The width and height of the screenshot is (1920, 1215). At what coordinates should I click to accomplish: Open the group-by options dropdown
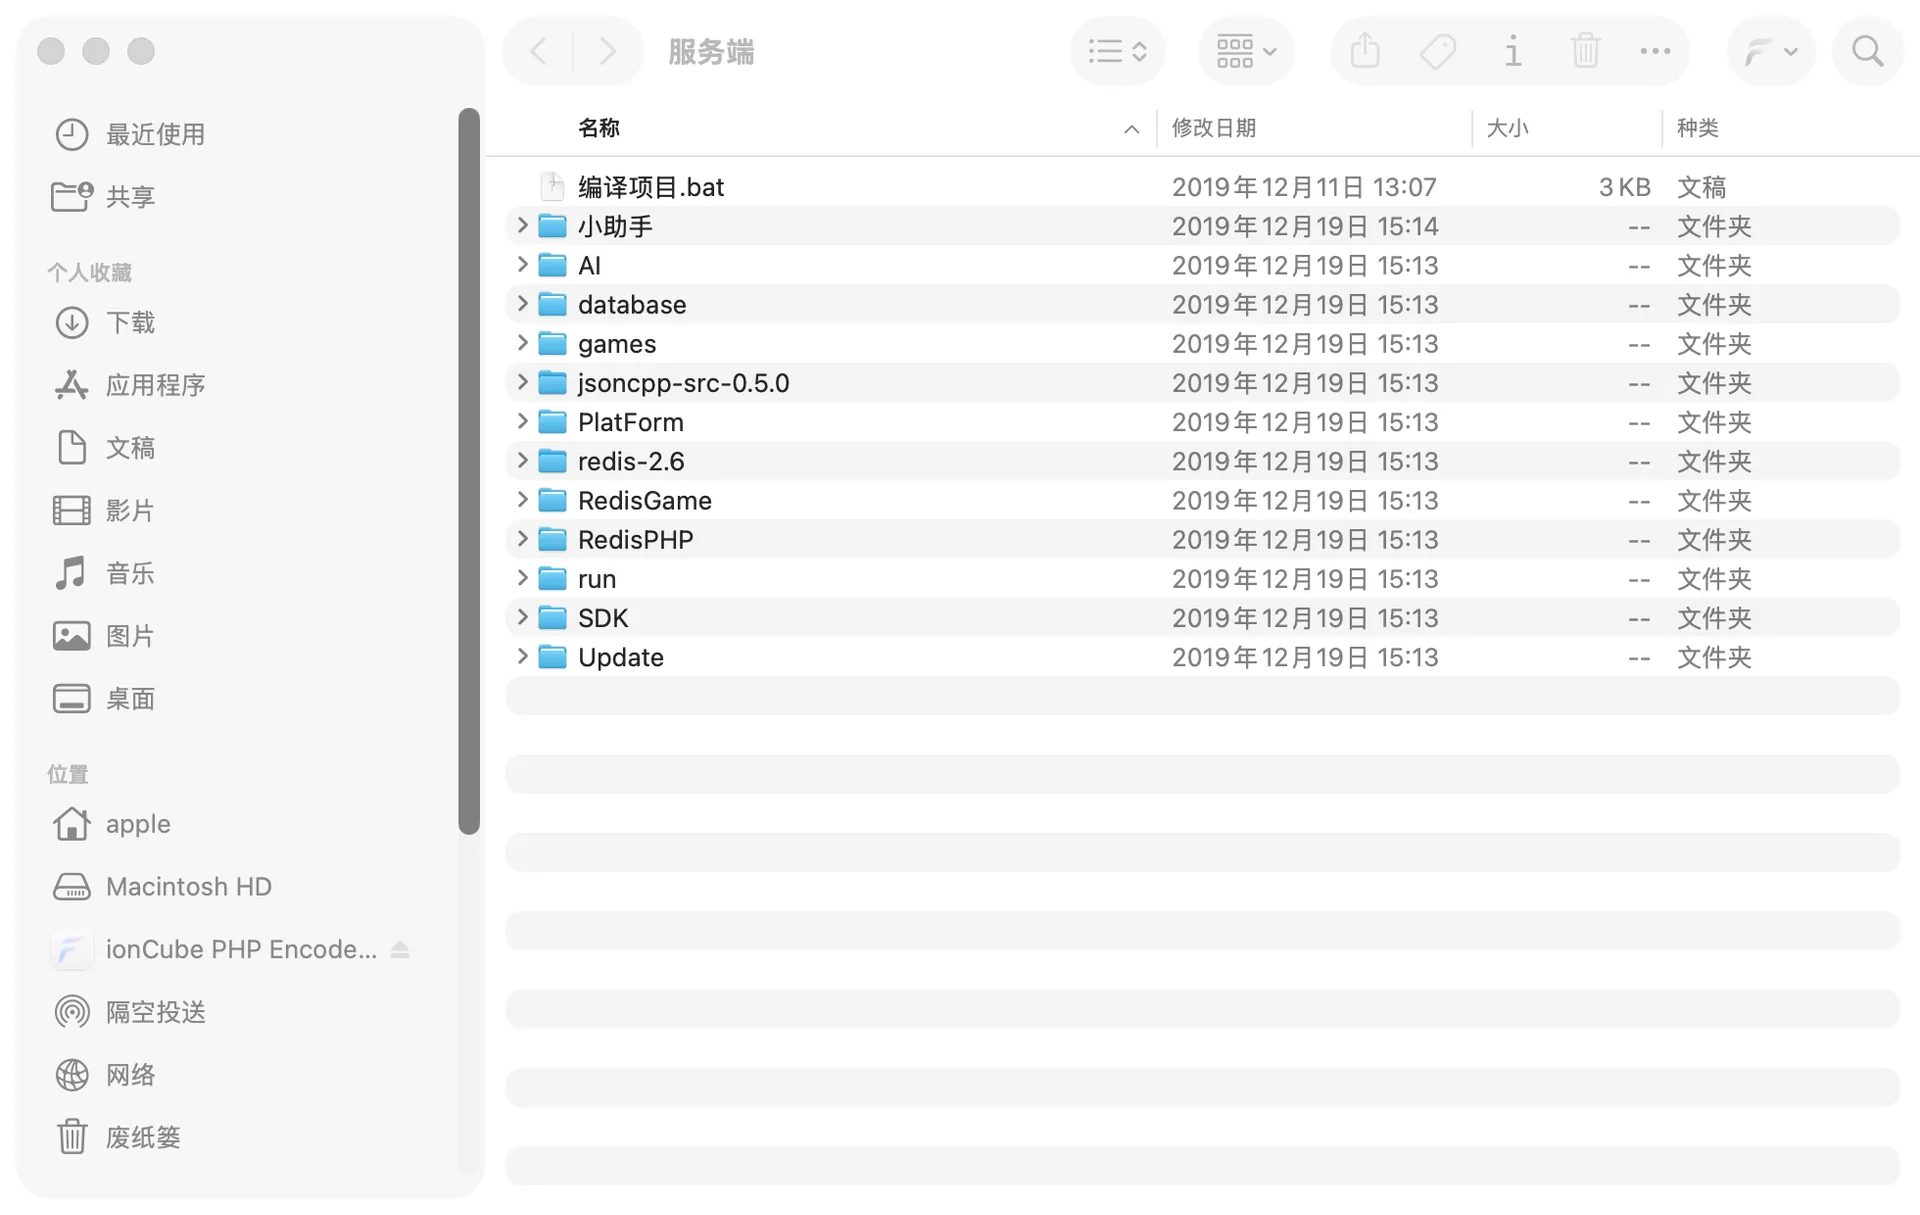click(1245, 51)
